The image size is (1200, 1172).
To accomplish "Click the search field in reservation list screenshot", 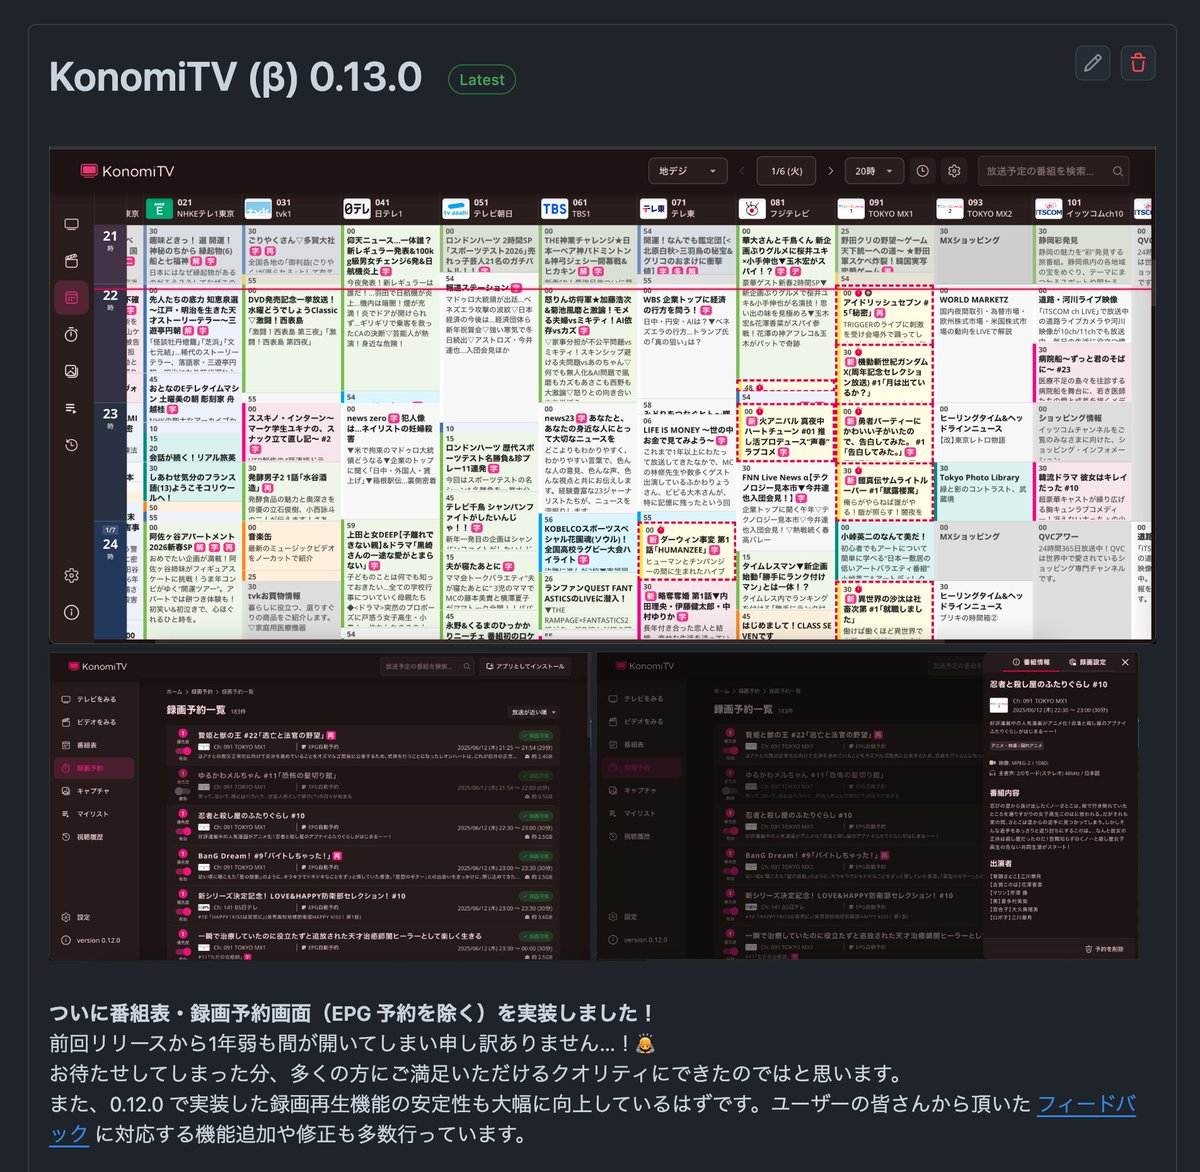I will 427,666.
